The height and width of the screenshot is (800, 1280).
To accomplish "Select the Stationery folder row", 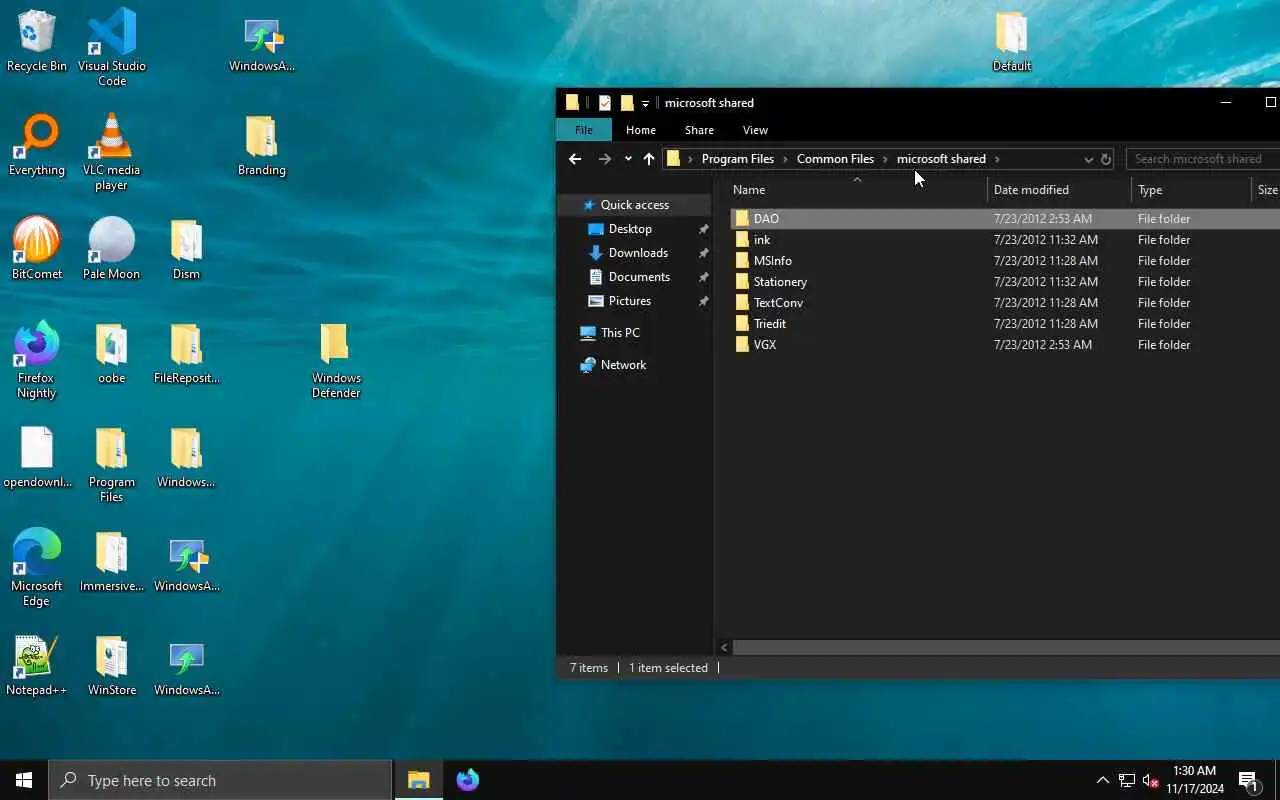I will pos(1004,282).
